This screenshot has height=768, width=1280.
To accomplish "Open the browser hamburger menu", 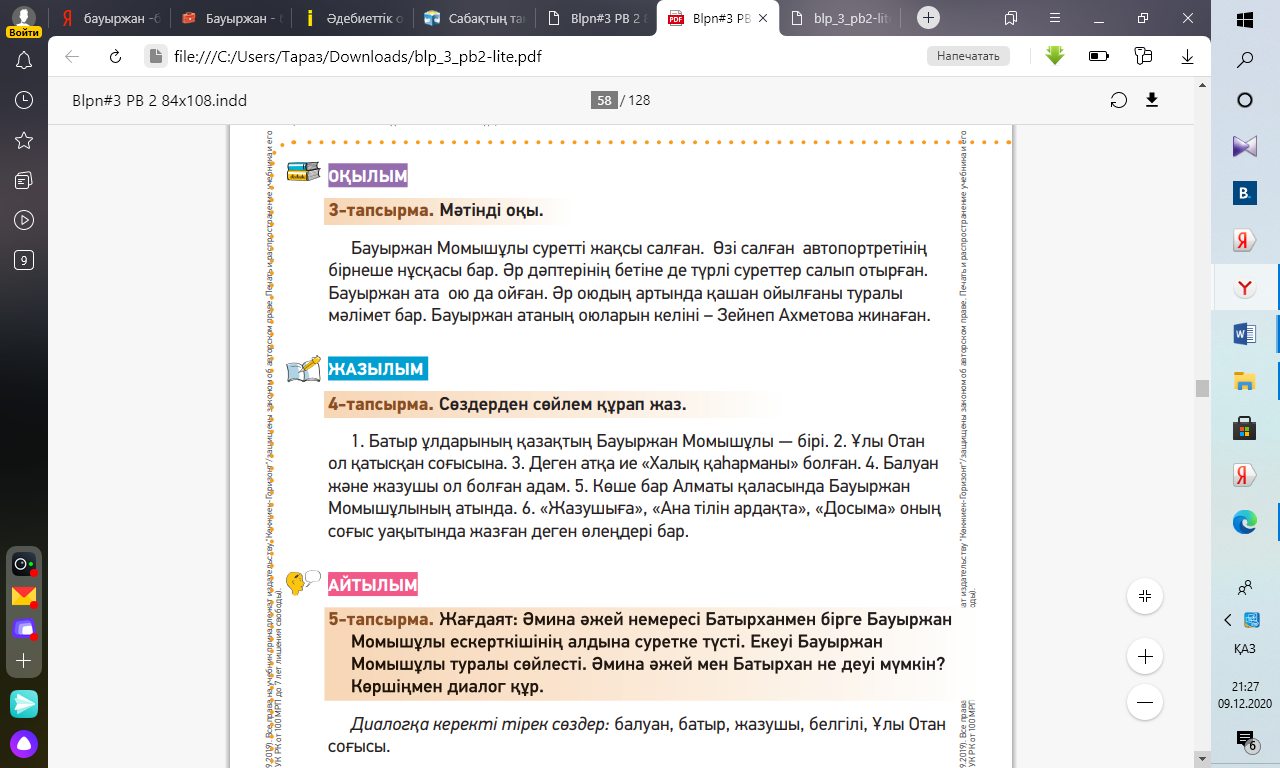I will [x=1054, y=18].
